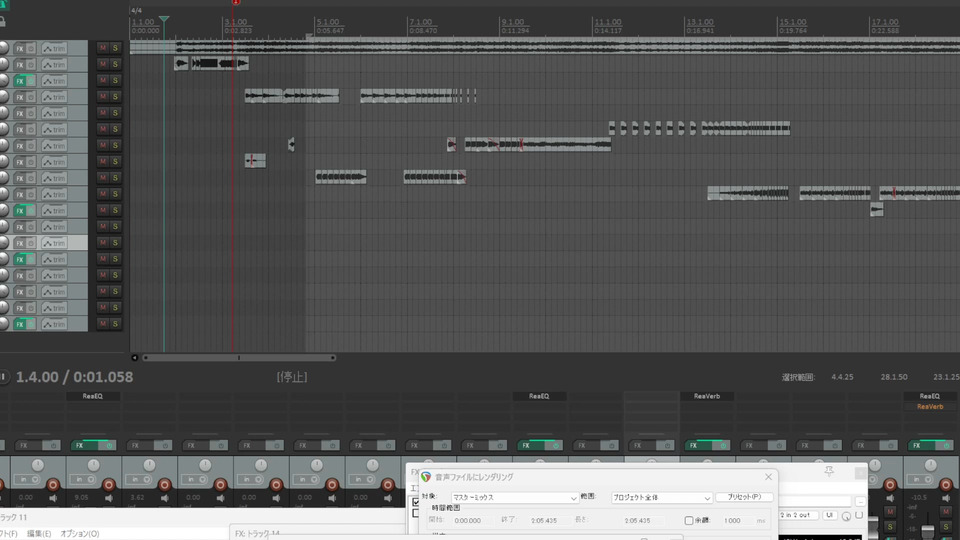
Task: Solo the first track in track panel
Action: click(x=115, y=48)
